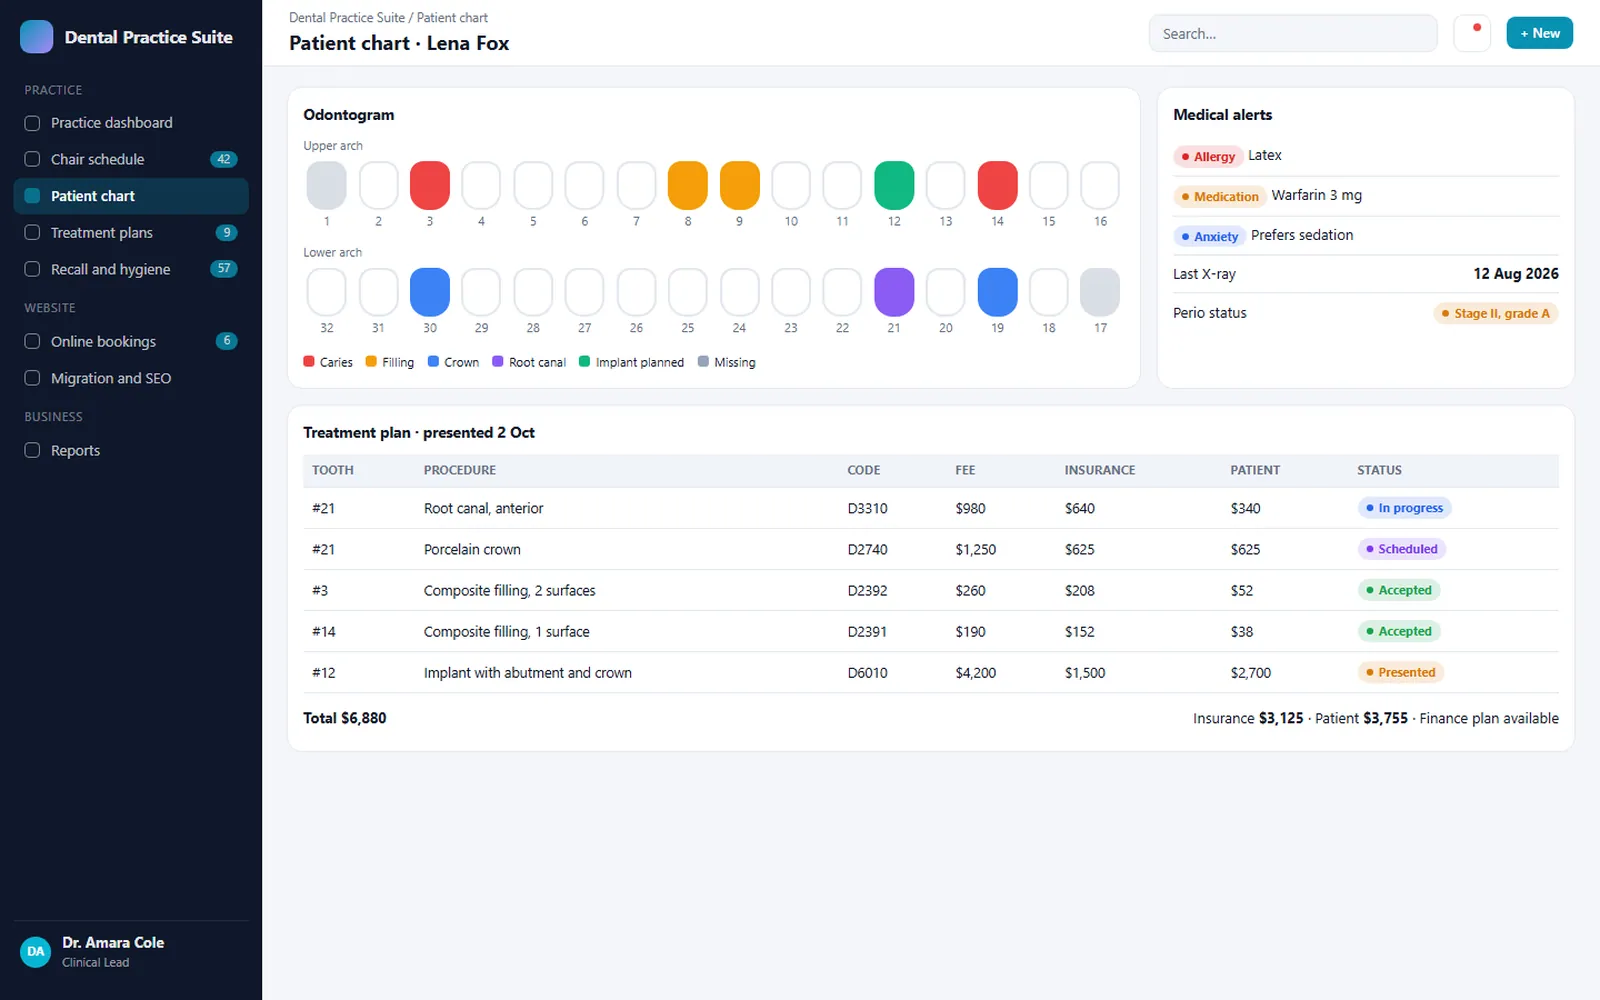Screen dimensions: 1600x1000
Task: Click the Patient chart sidebar icon
Action: click(32, 196)
